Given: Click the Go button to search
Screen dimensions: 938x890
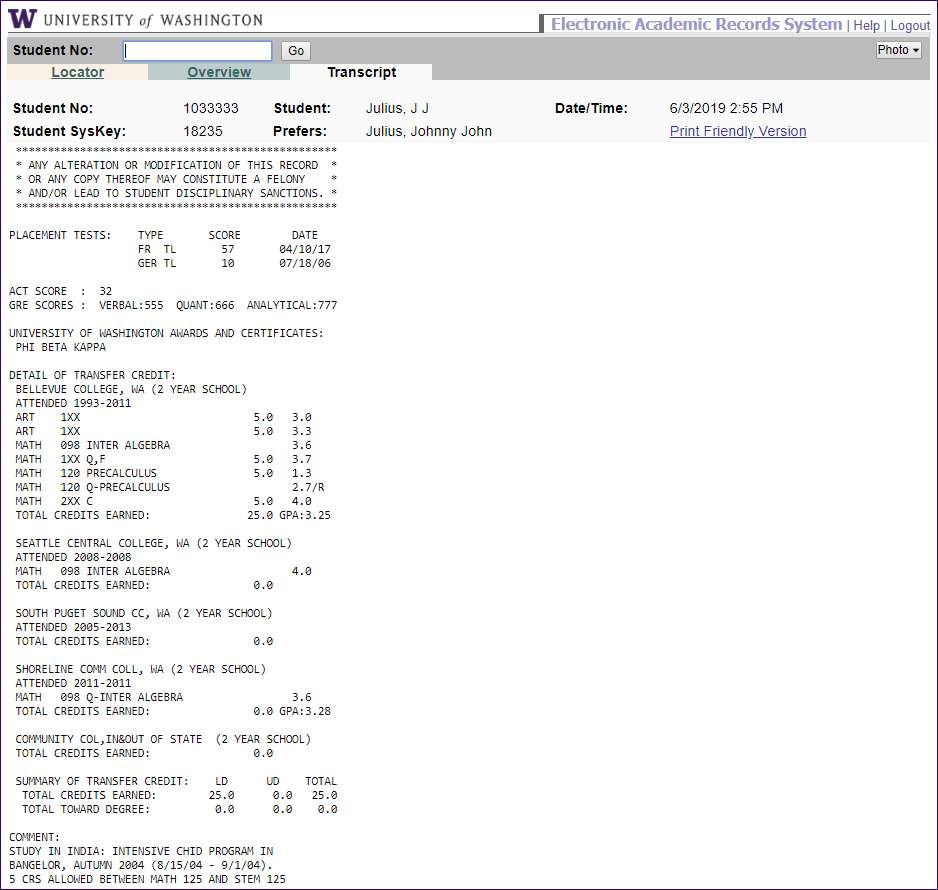Looking at the screenshot, I should pos(295,50).
